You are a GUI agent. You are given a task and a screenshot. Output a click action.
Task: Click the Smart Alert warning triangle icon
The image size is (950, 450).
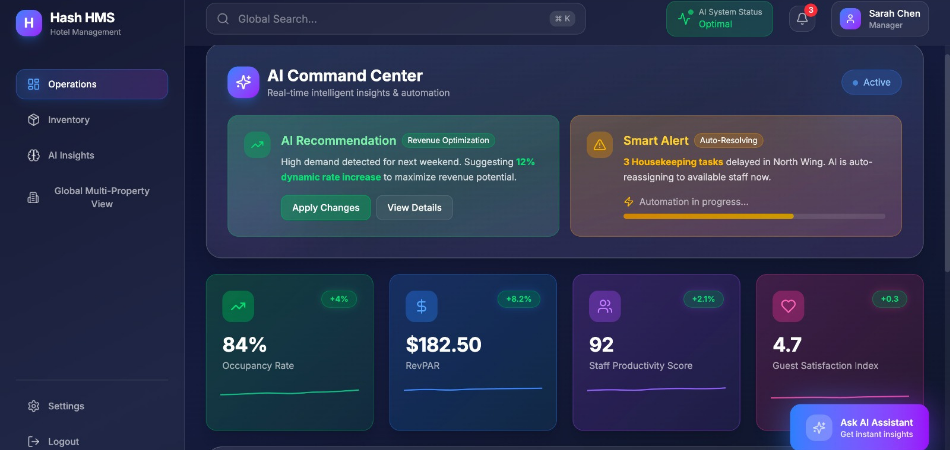coord(600,145)
